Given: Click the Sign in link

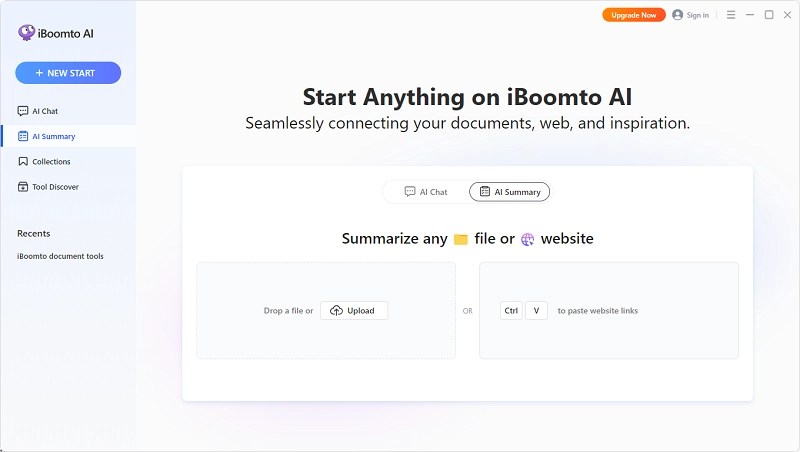Looking at the screenshot, I should (x=697, y=15).
